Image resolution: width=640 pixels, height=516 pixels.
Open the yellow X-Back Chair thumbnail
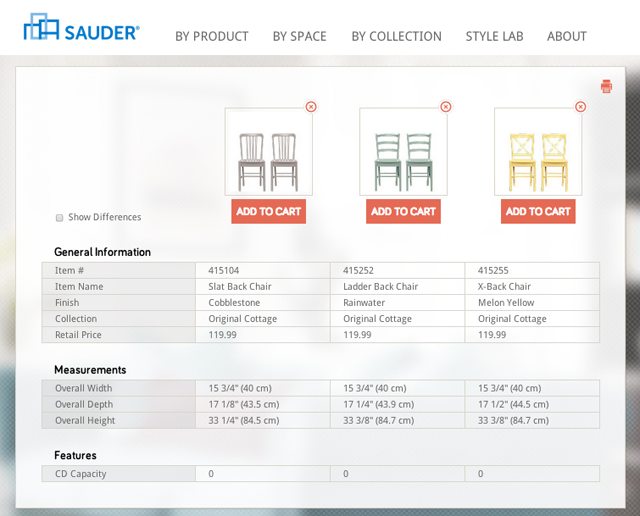point(538,152)
